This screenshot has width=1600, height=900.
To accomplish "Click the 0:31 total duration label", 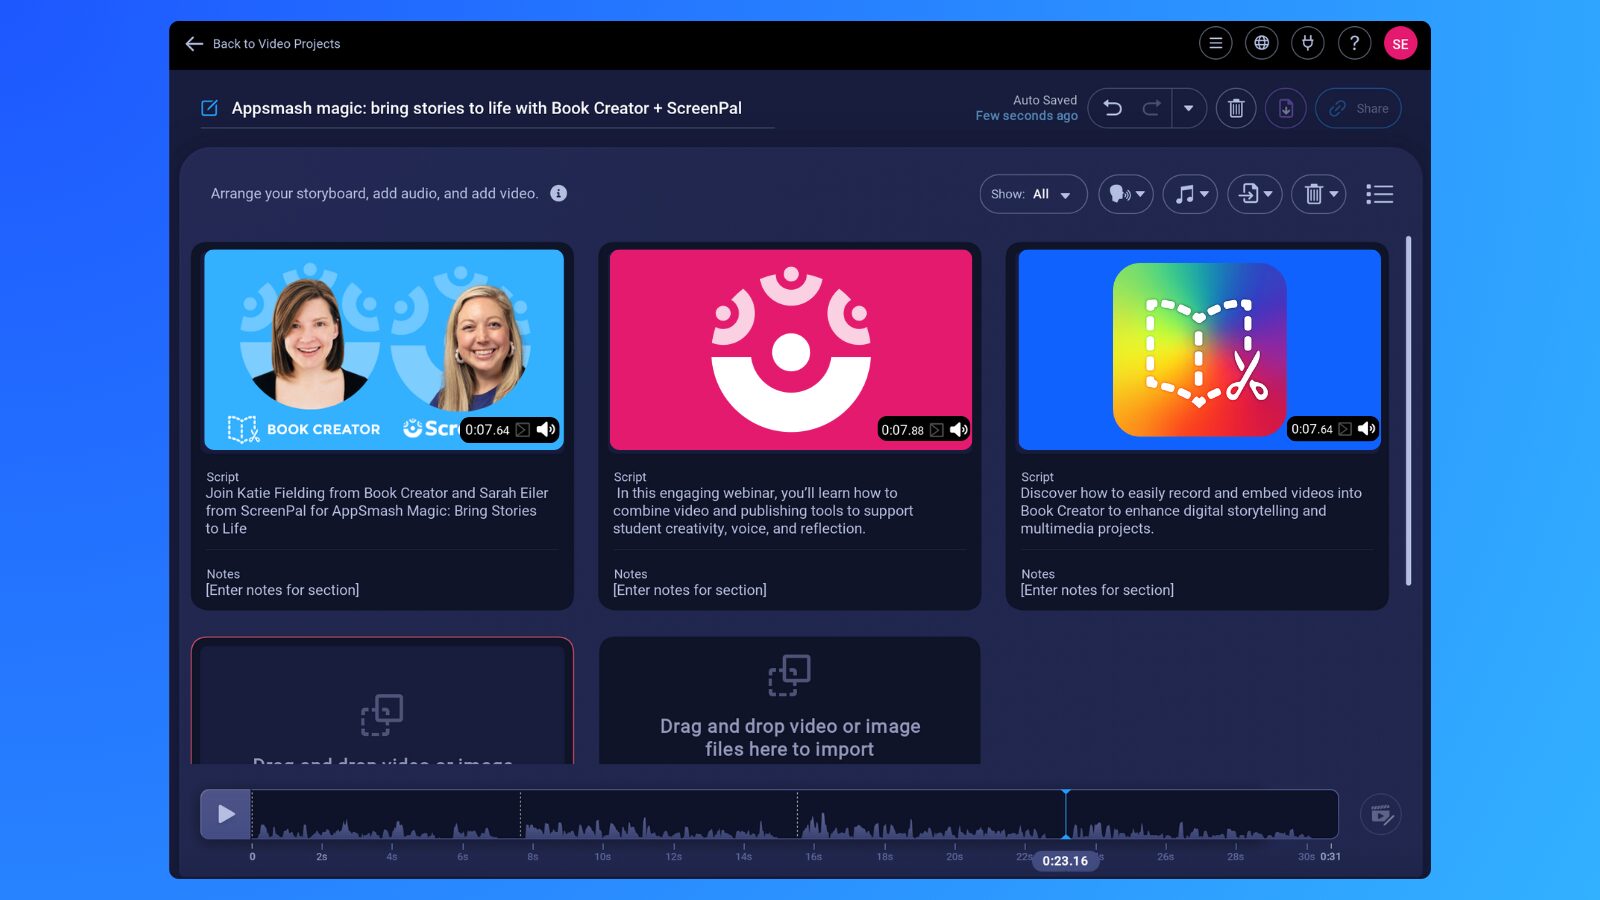I will tap(1330, 857).
